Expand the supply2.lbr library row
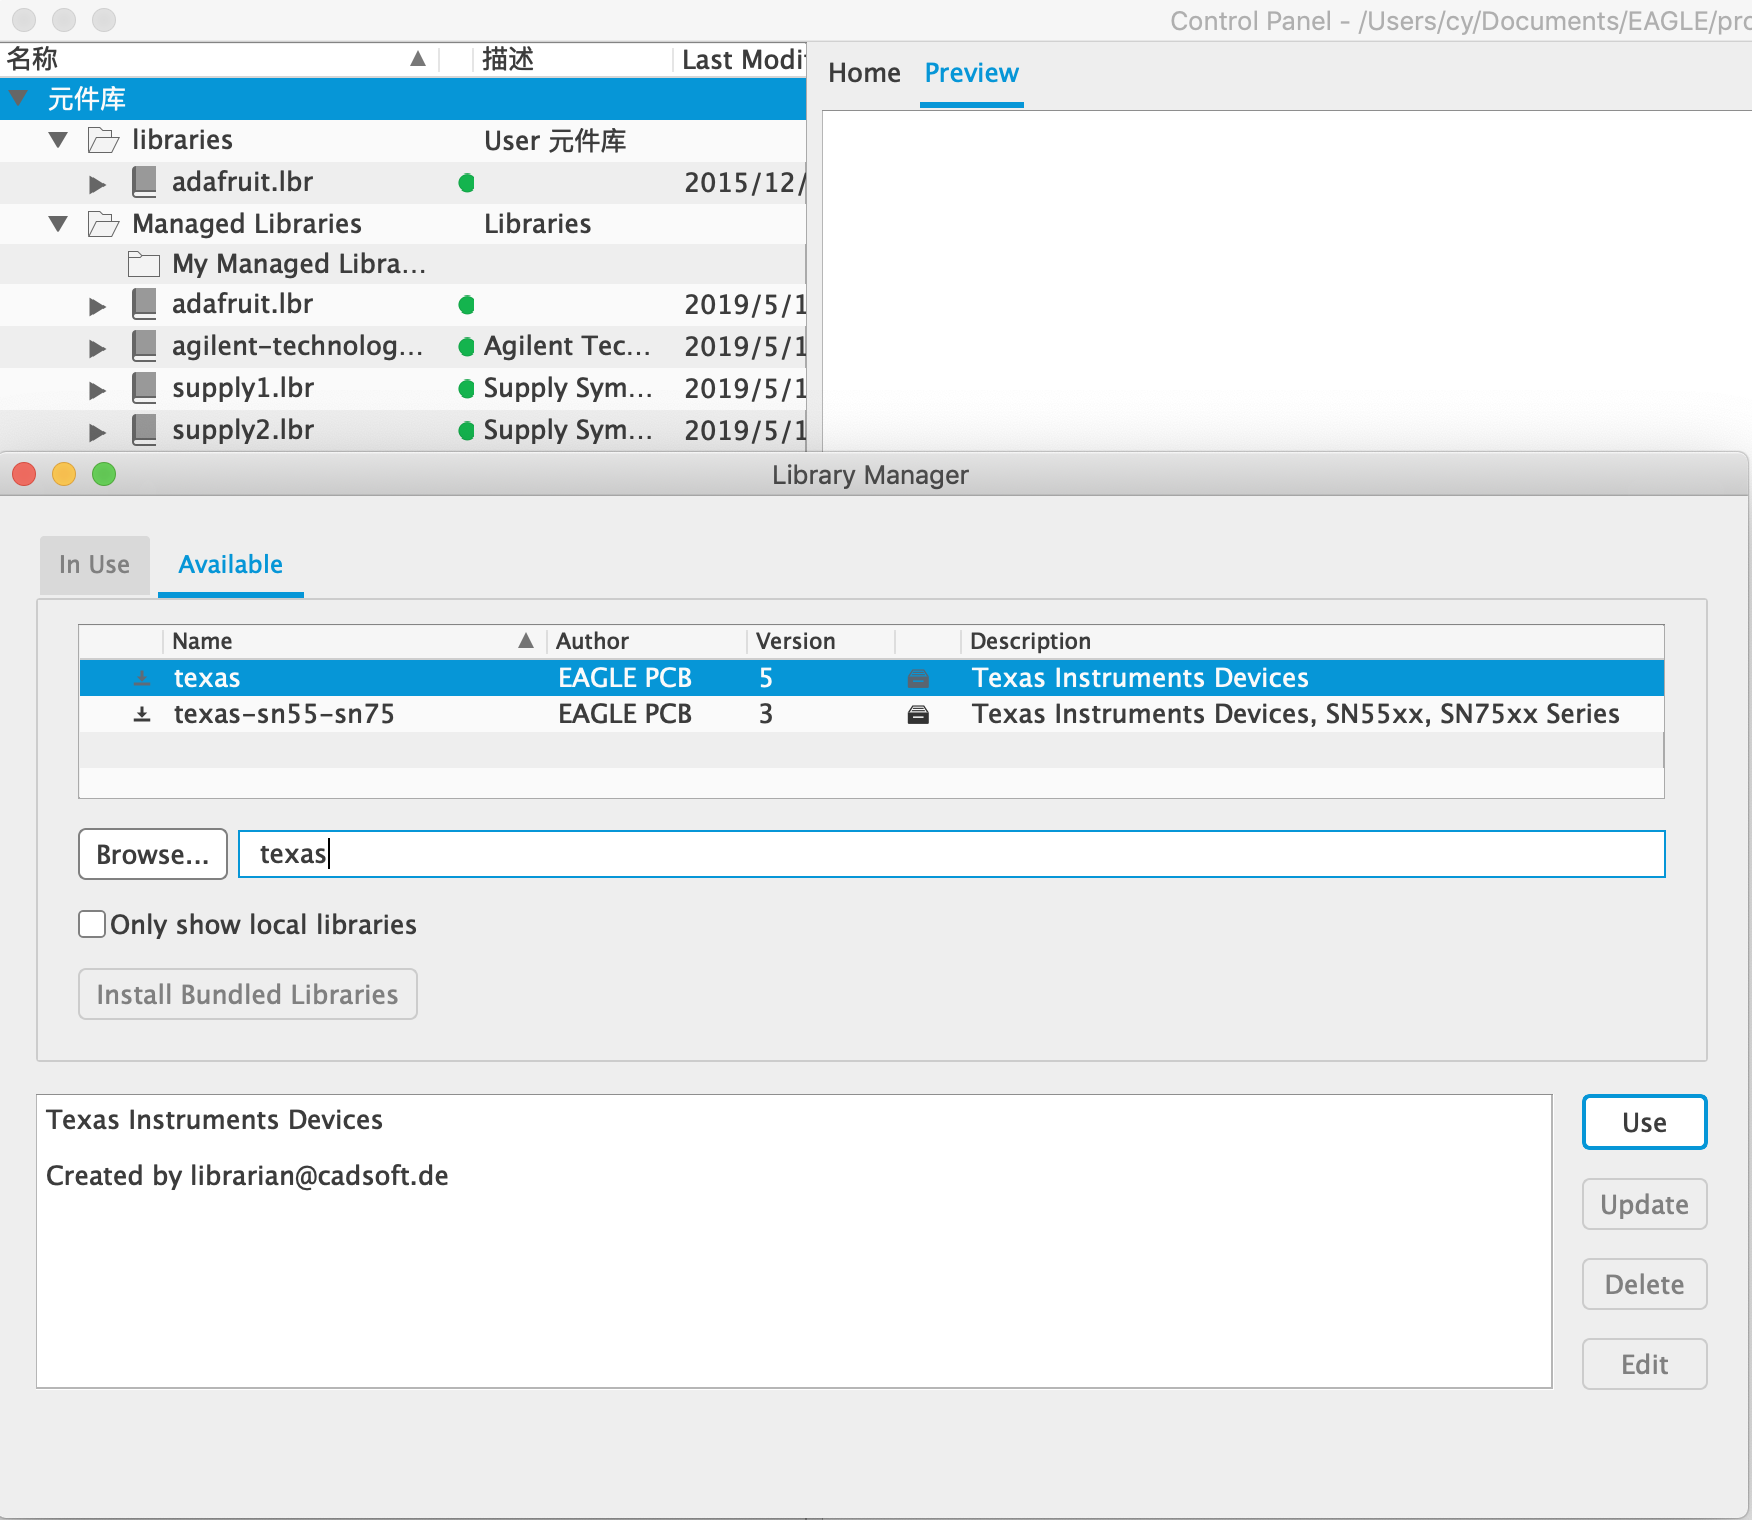1752x1520 pixels. pos(97,432)
